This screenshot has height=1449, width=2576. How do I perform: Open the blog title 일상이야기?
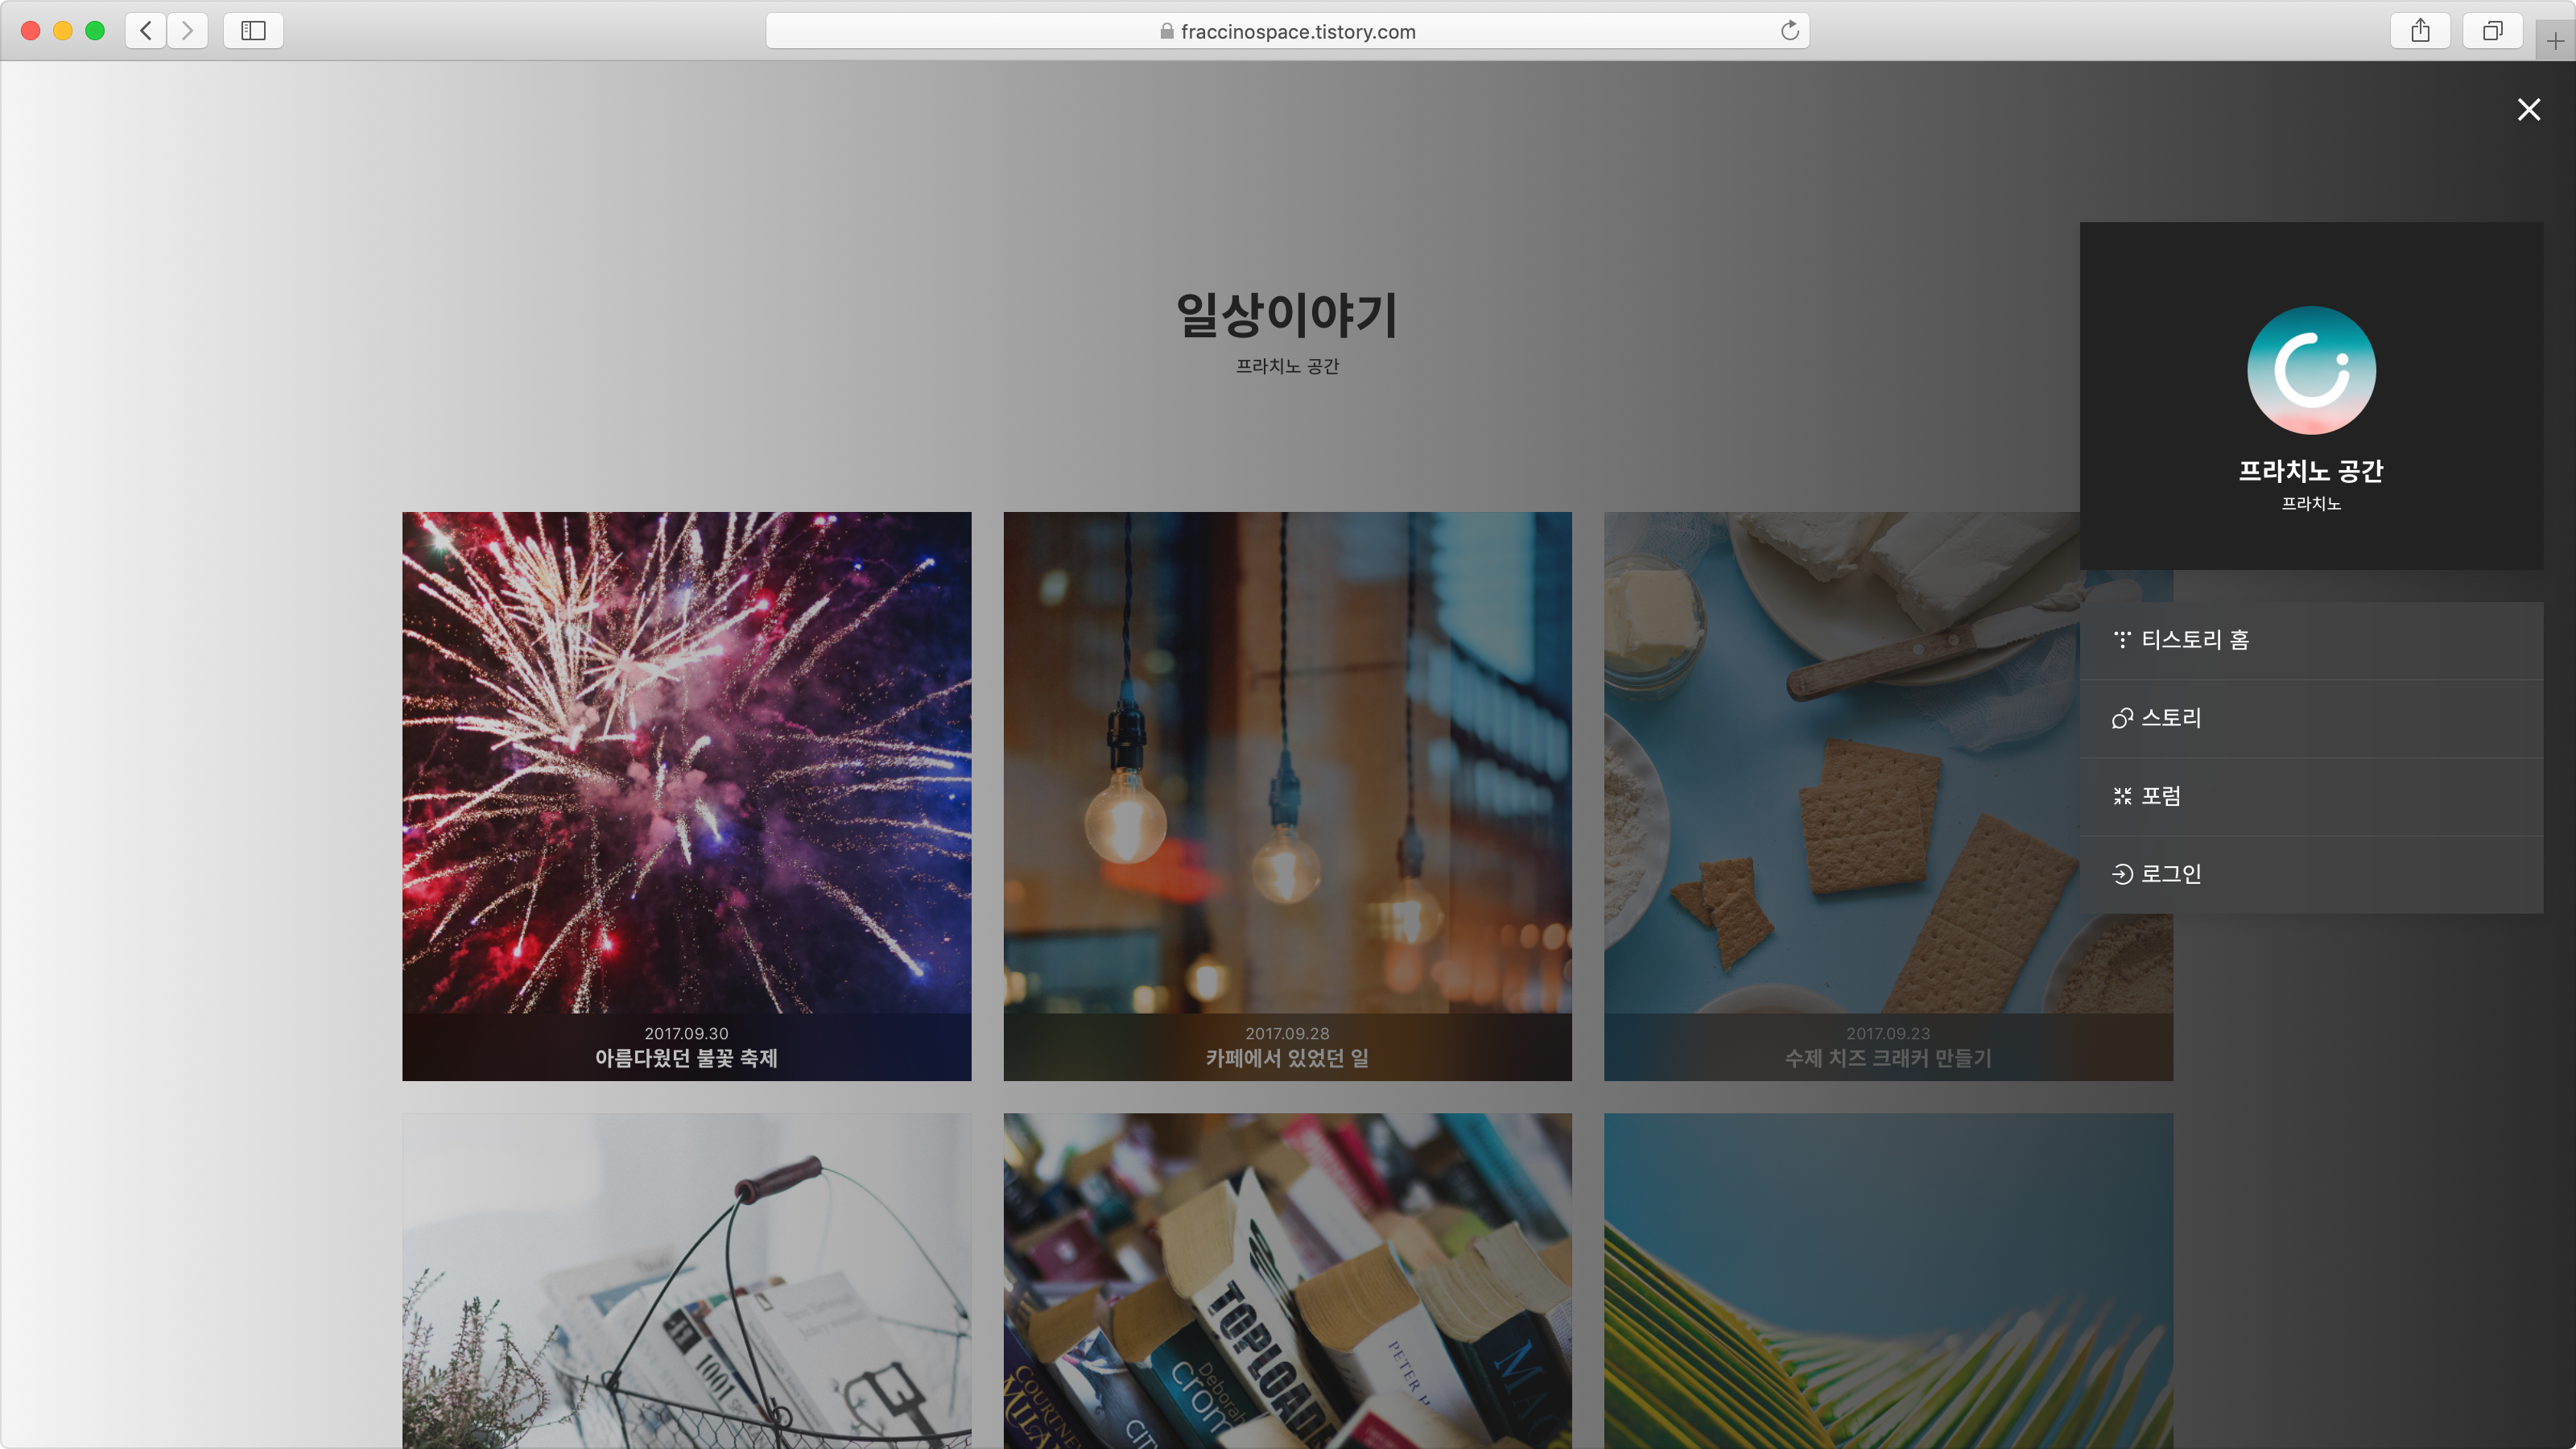(1287, 318)
